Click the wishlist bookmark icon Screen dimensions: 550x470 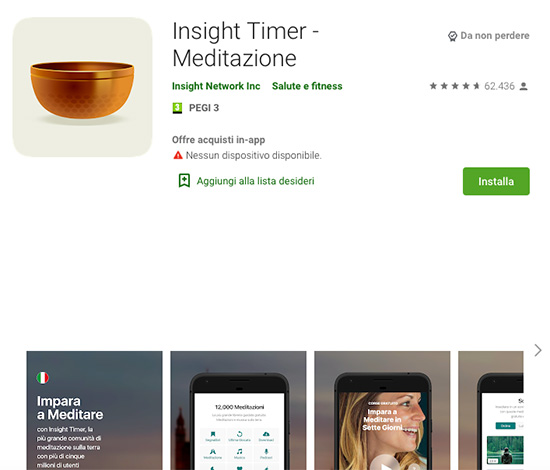click(x=184, y=181)
